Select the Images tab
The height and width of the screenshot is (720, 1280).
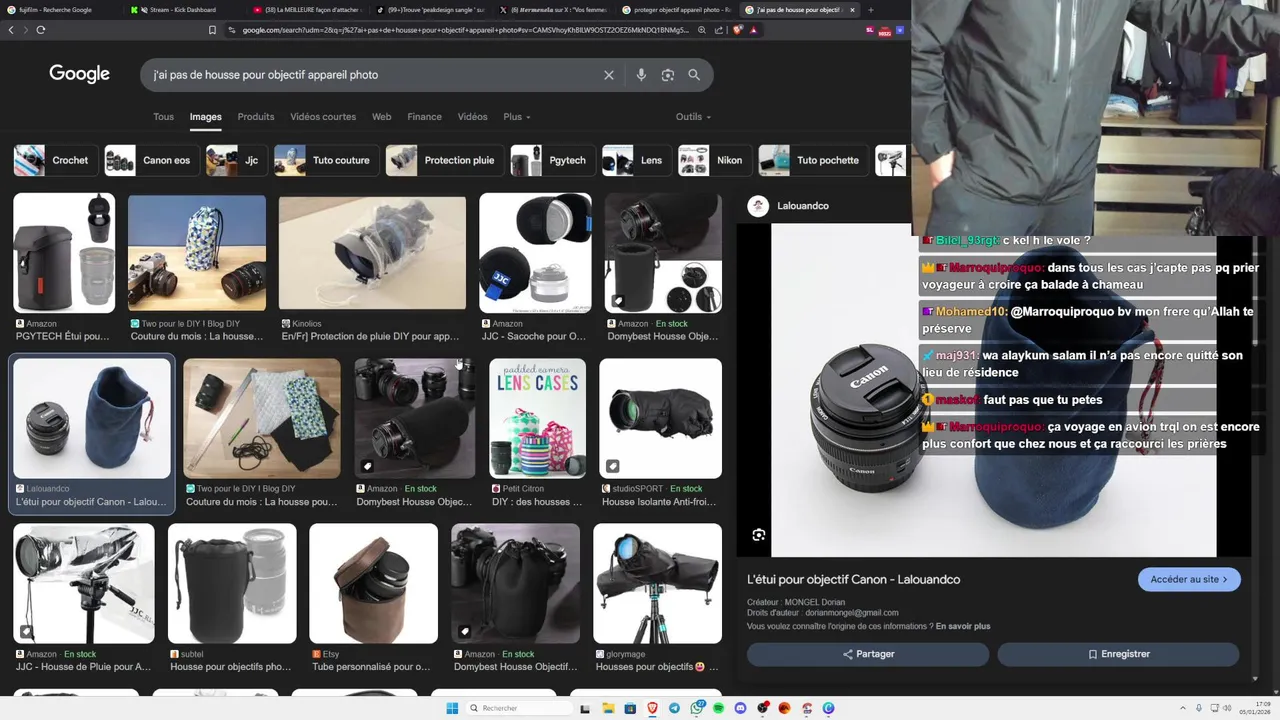[x=206, y=117]
